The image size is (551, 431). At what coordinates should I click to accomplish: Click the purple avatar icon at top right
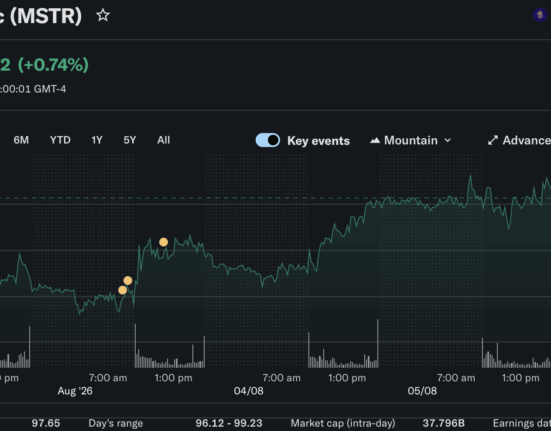click(x=539, y=15)
